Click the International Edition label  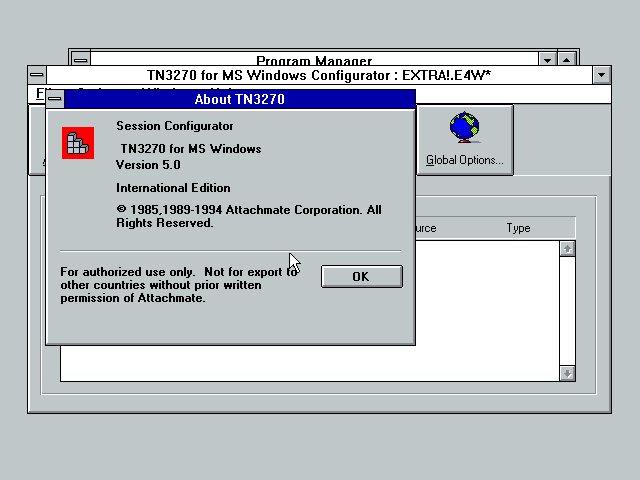coord(173,188)
